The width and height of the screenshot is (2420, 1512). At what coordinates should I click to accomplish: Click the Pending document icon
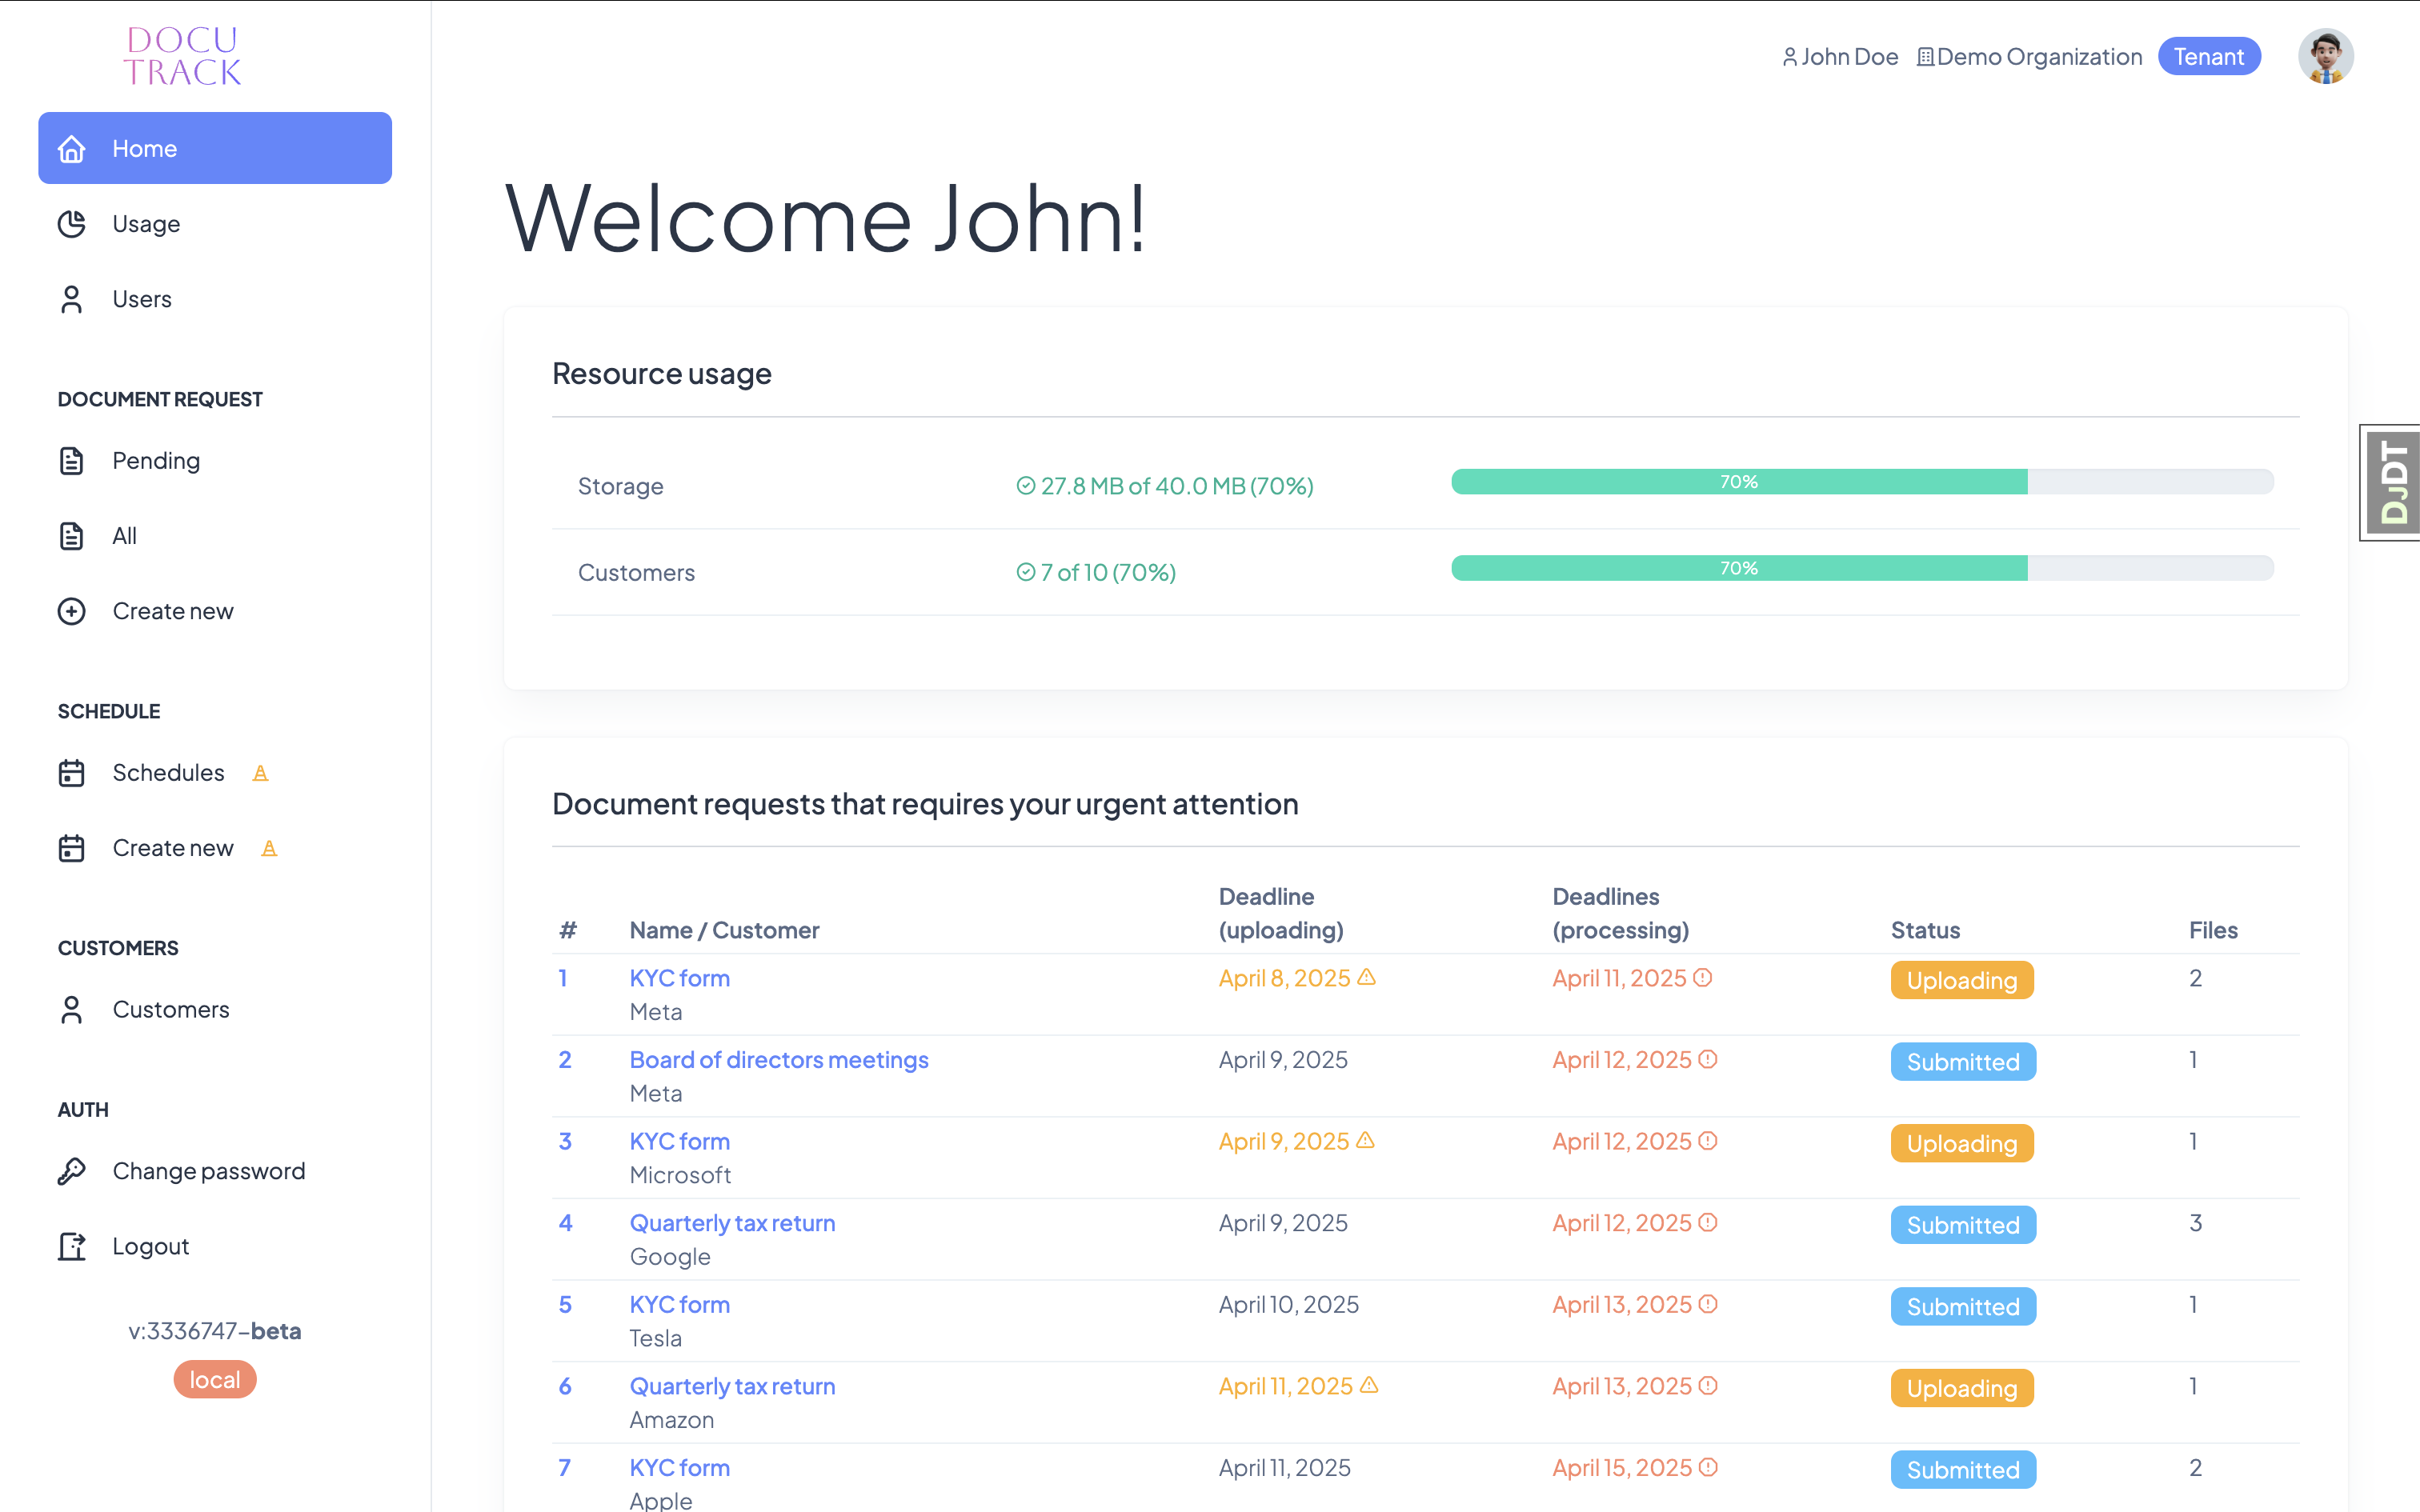pos(71,461)
